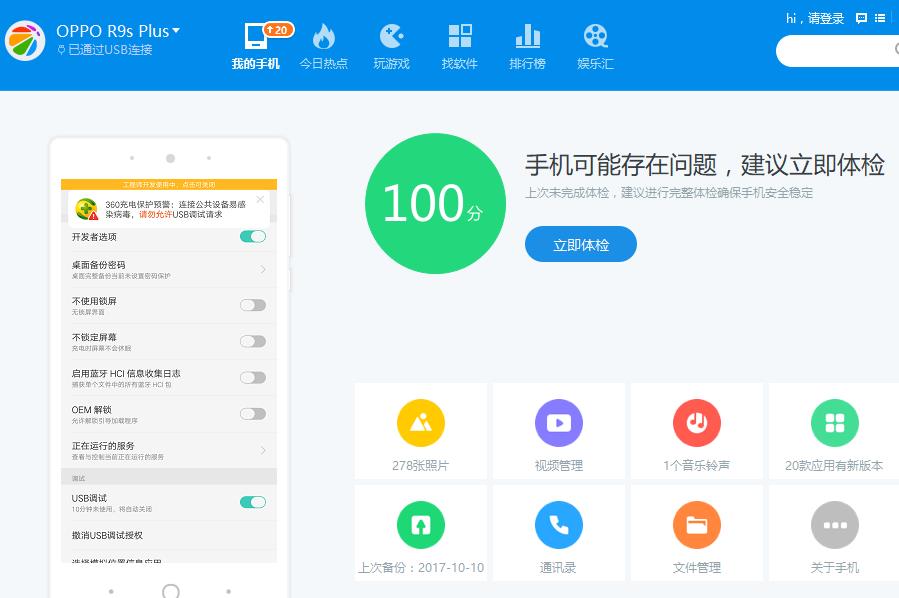The image size is (899, 598).
Task: Toggle the USB调试 switch
Action: coord(253,502)
